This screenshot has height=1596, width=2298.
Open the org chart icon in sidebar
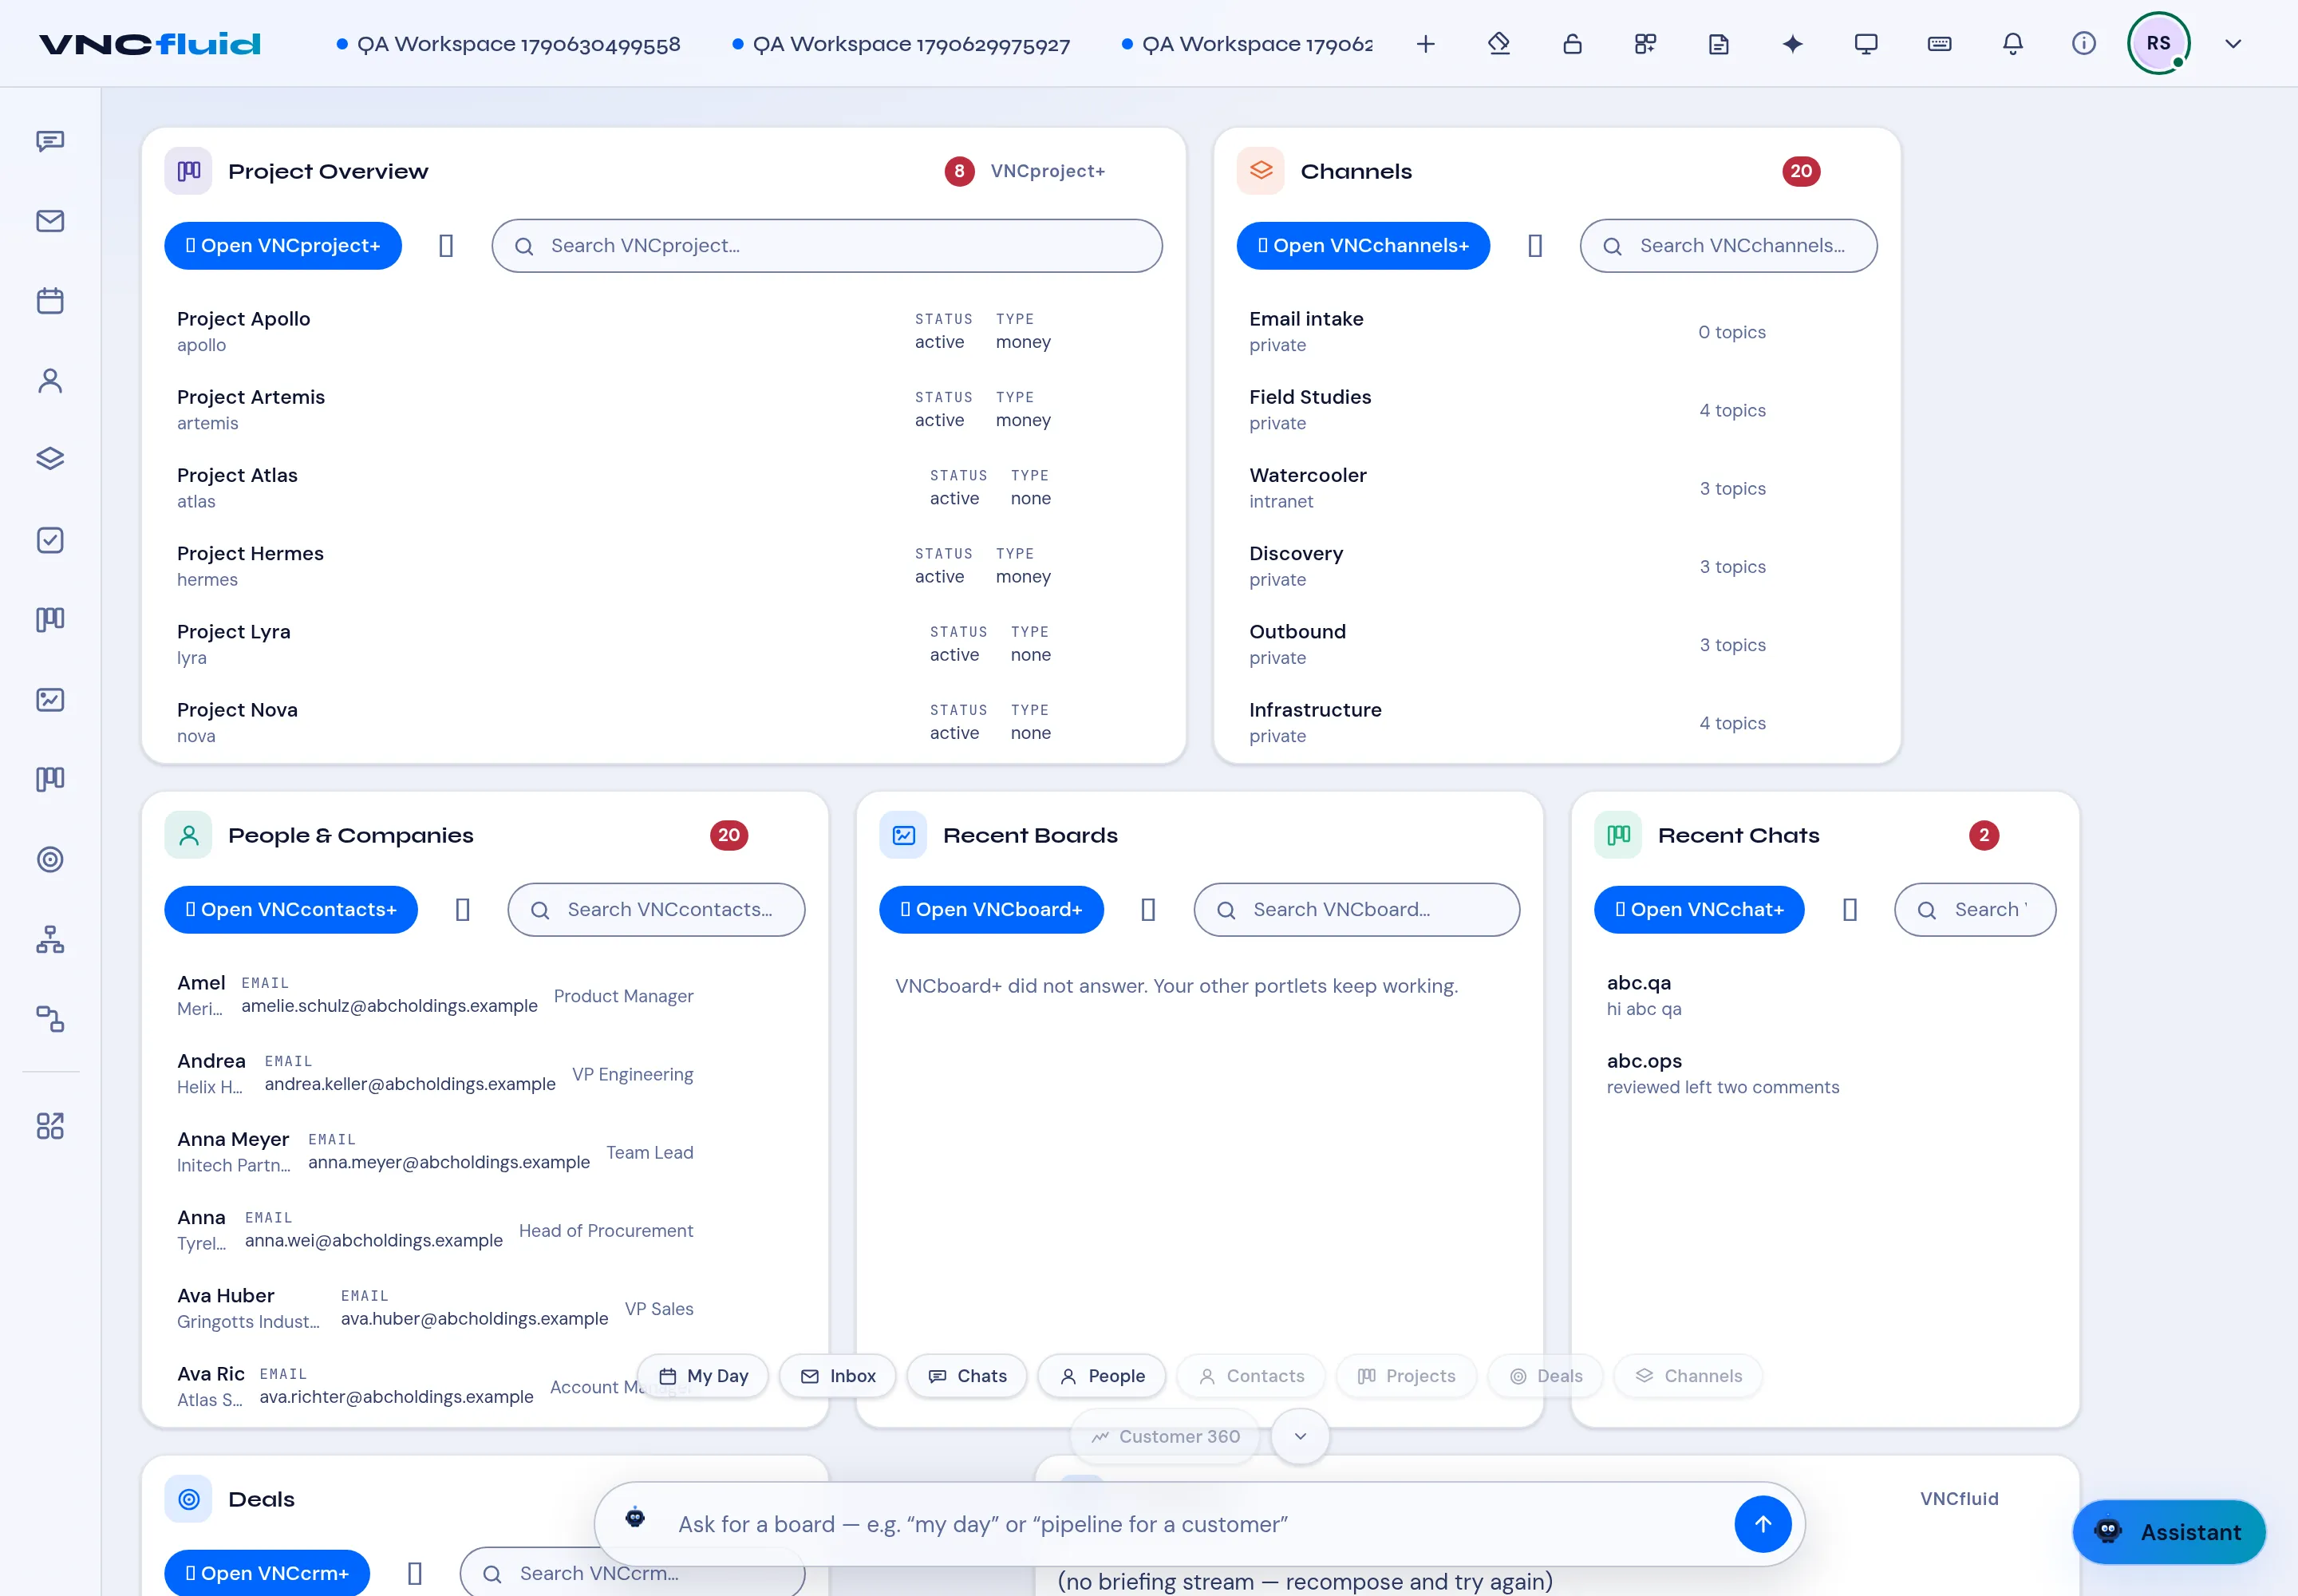click(x=50, y=940)
